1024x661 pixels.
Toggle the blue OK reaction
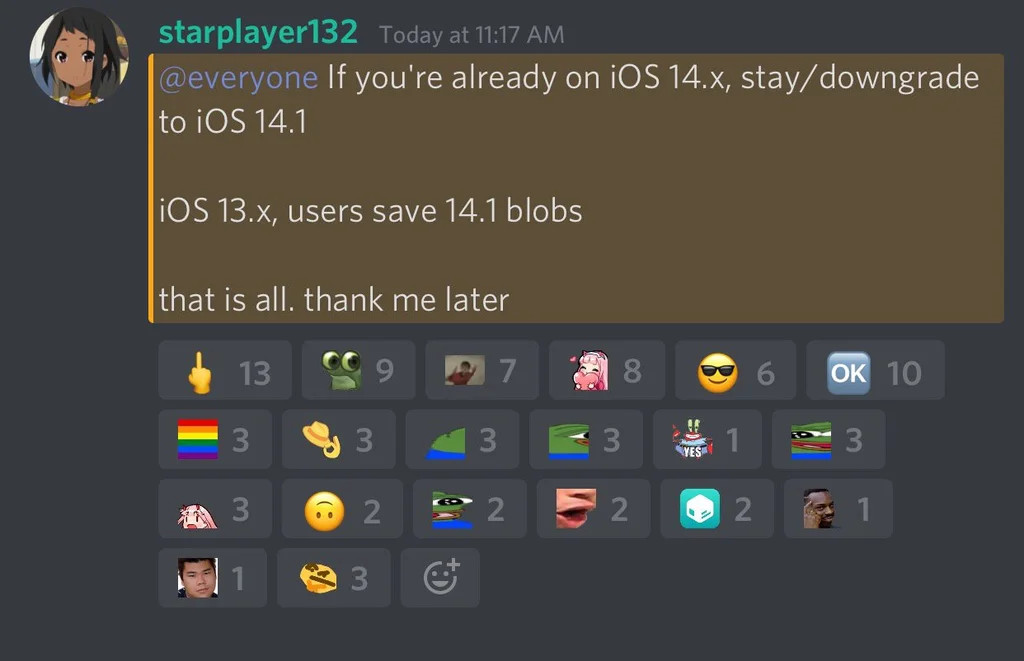[x=875, y=370]
